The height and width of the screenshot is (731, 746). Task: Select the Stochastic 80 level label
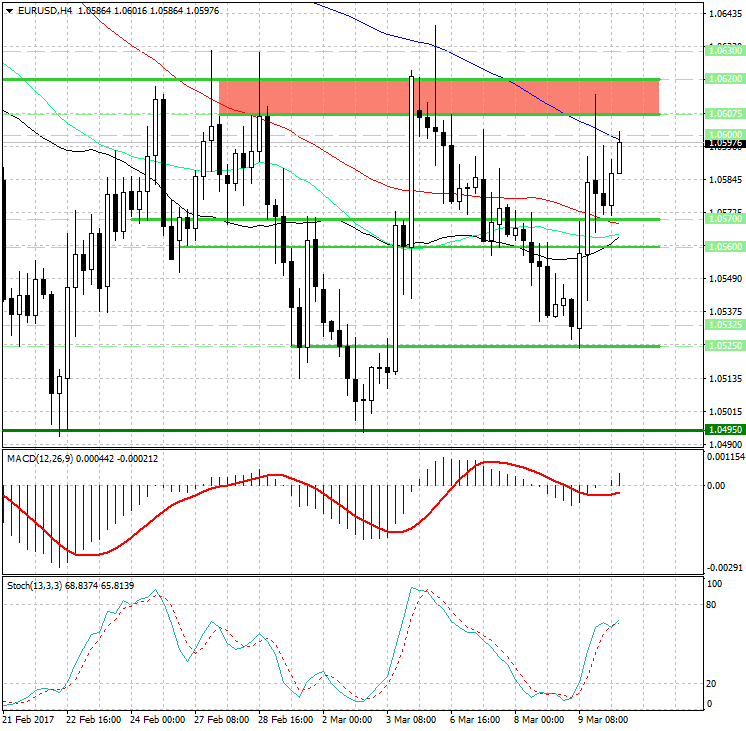click(x=711, y=605)
